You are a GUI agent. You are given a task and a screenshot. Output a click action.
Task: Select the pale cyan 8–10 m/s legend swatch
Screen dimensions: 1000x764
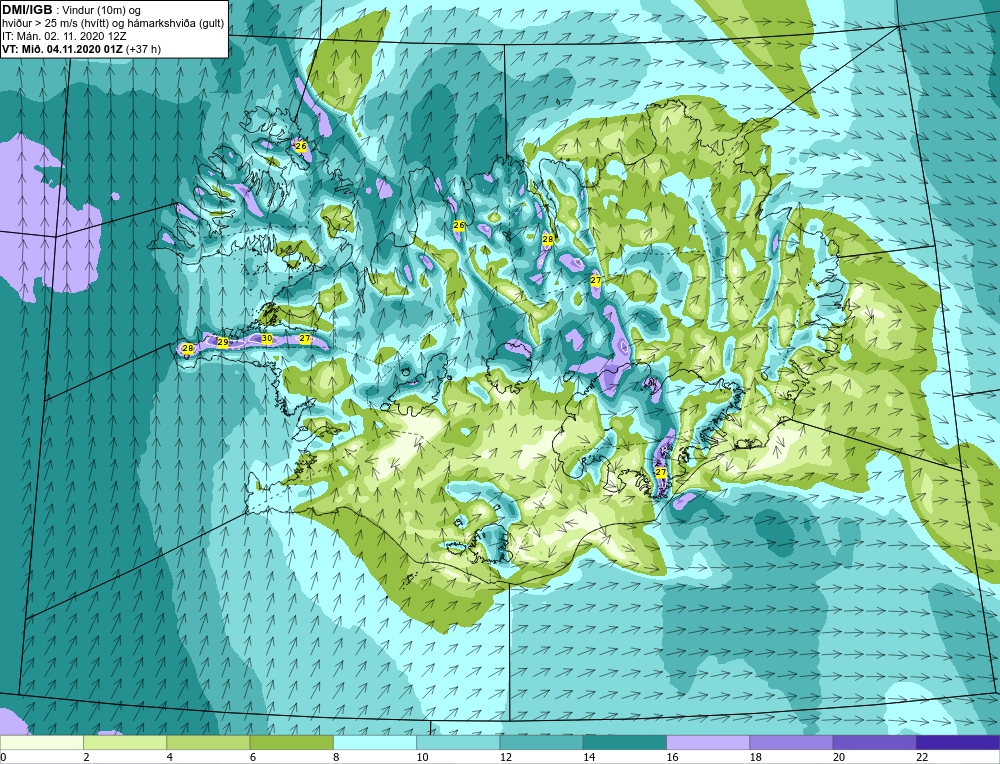click(375, 742)
